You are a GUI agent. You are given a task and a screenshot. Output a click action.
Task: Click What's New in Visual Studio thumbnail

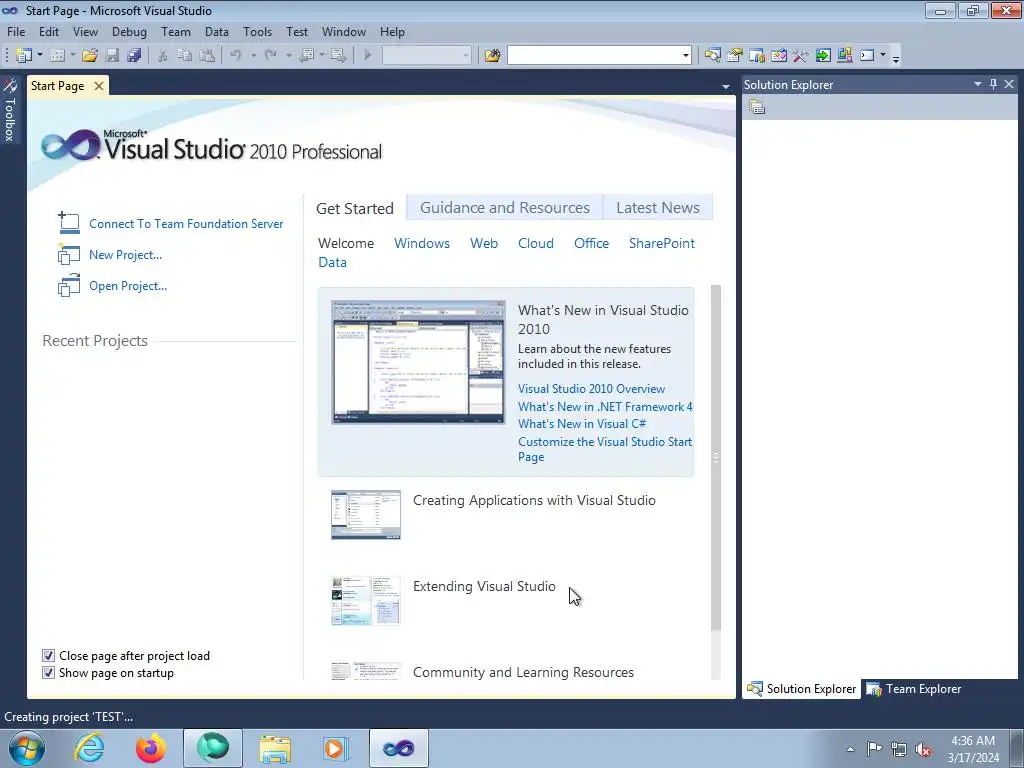(x=418, y=362)
